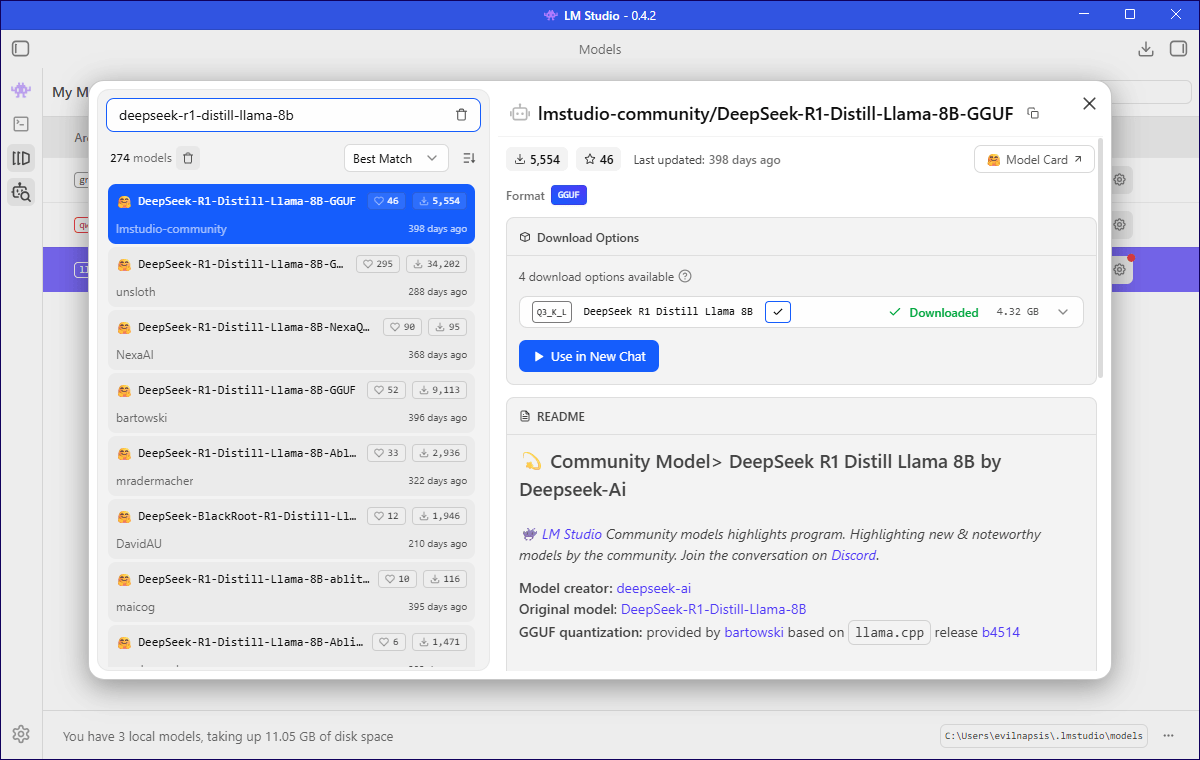Click the 2,936 downloads badge on mradermacher result
The width and height of the screenshot is (1200, 760).
(x=440, y=453)
